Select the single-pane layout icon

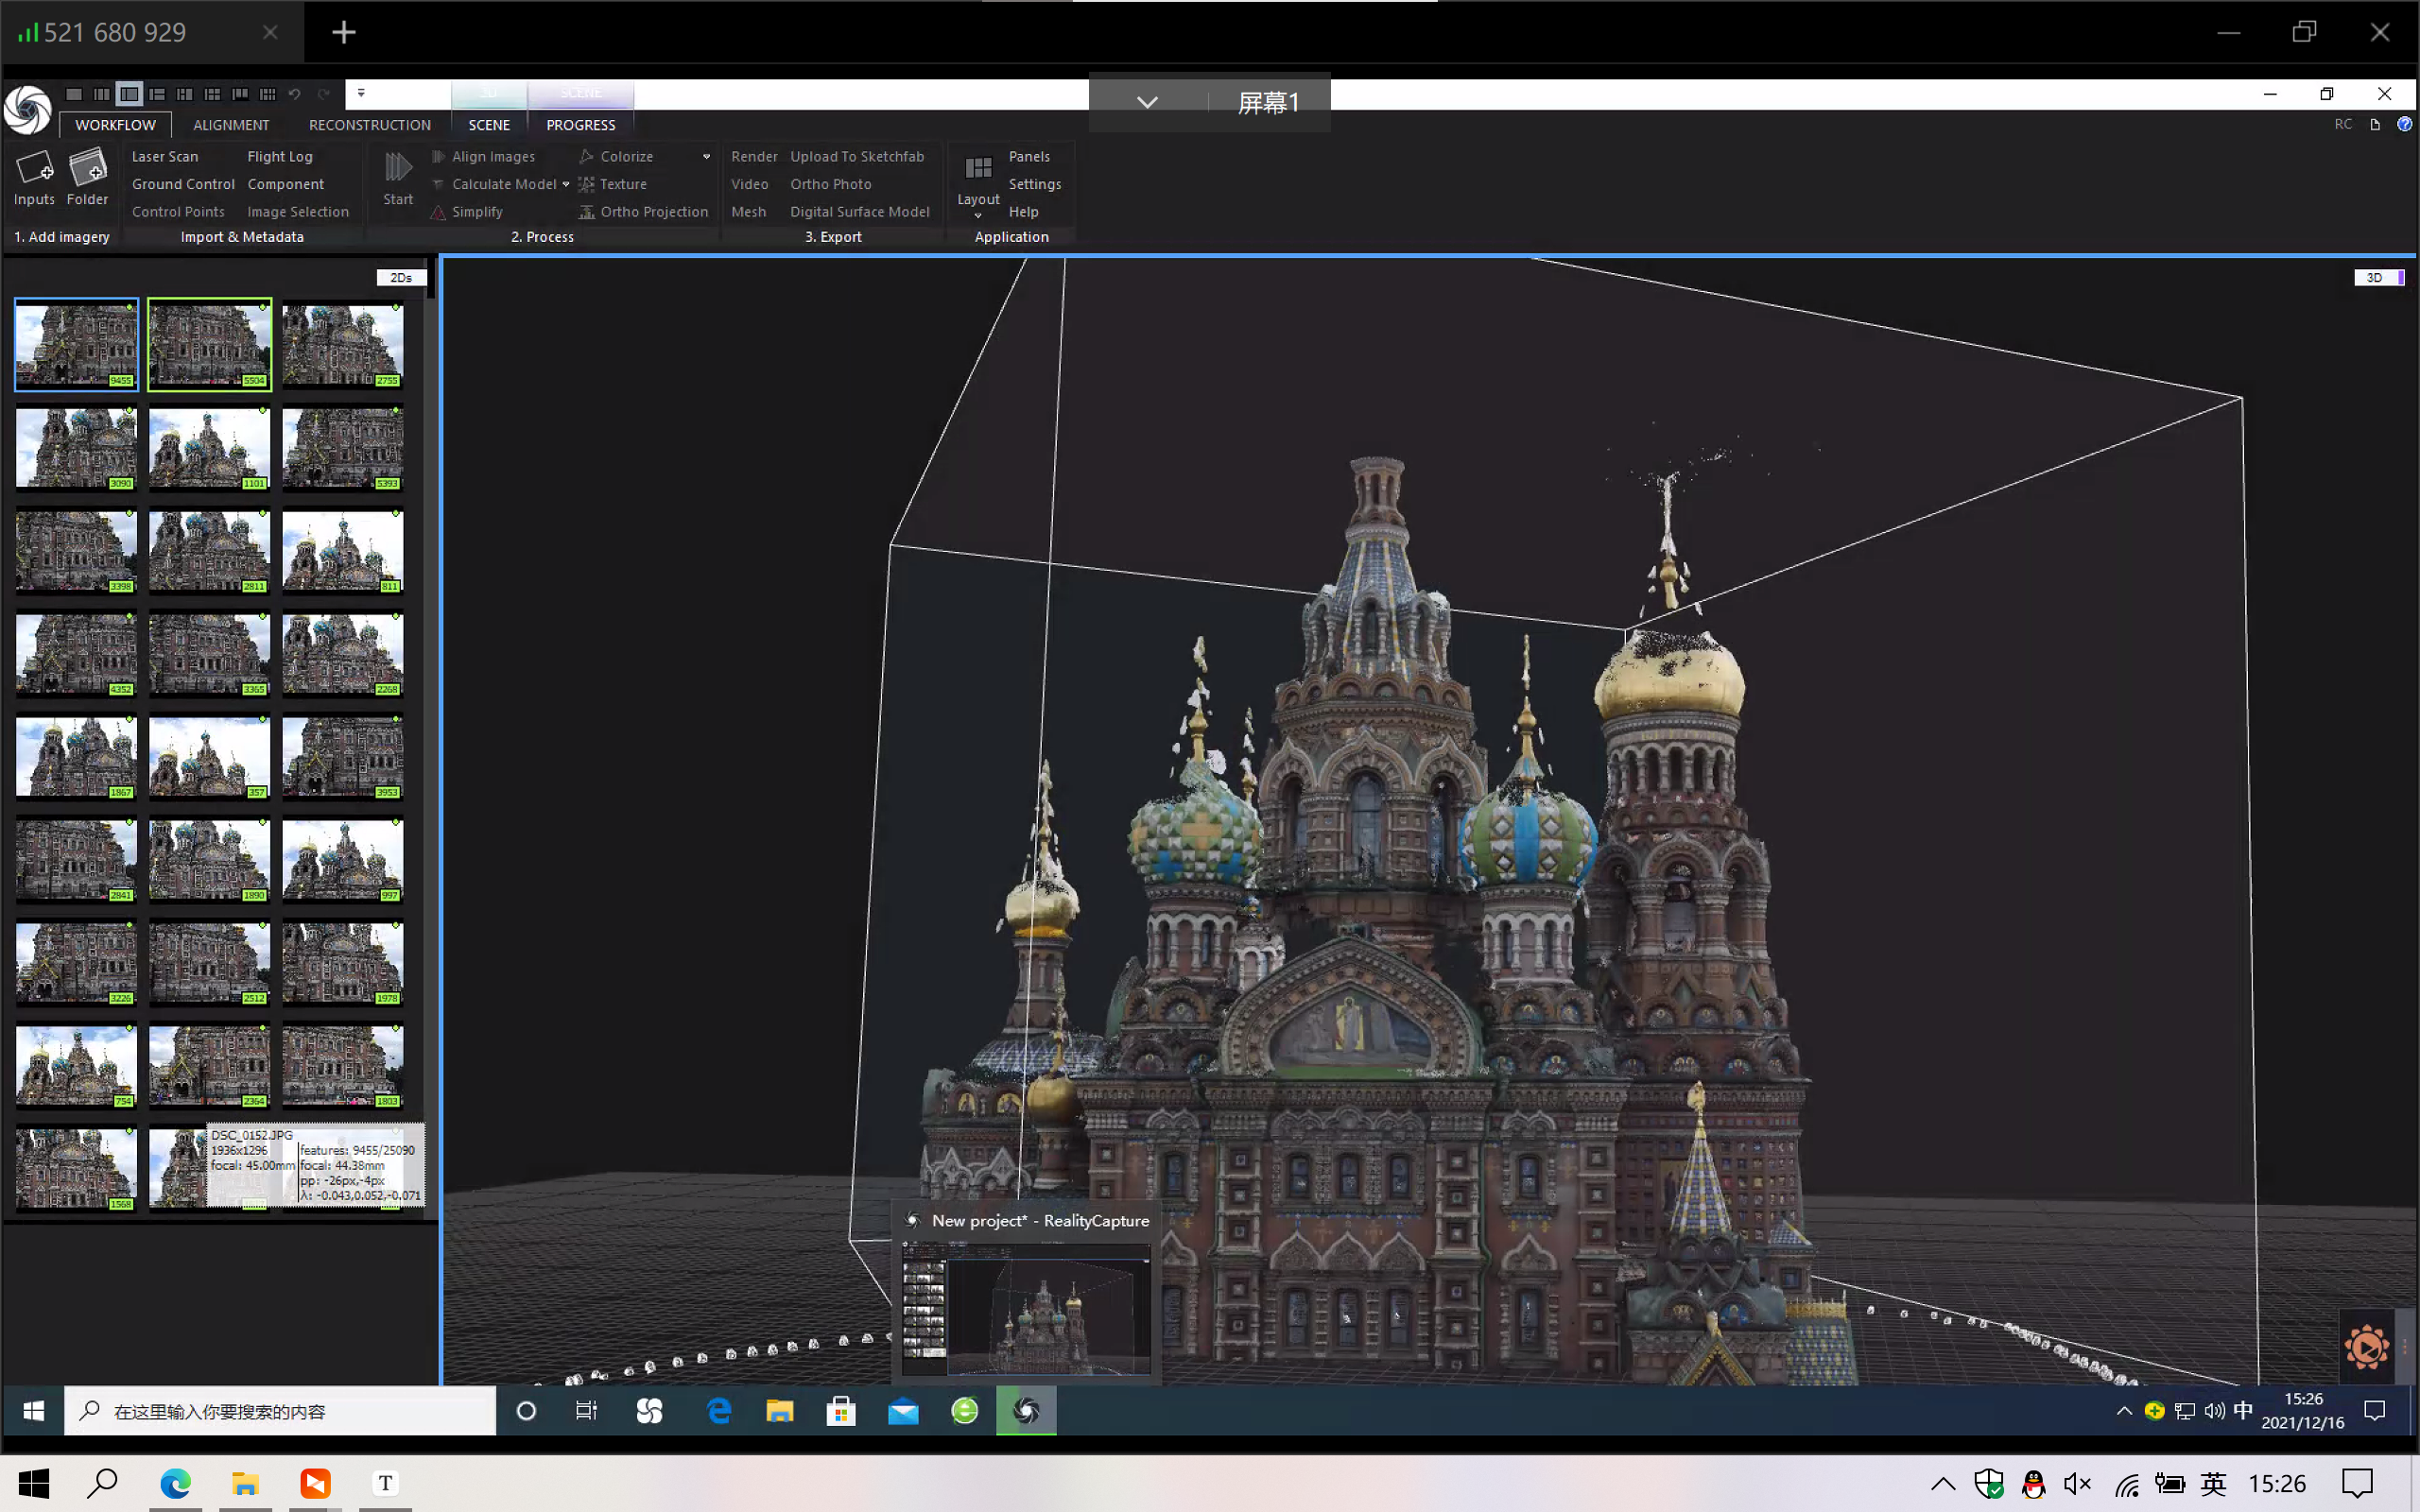click(x=74, y=94)
